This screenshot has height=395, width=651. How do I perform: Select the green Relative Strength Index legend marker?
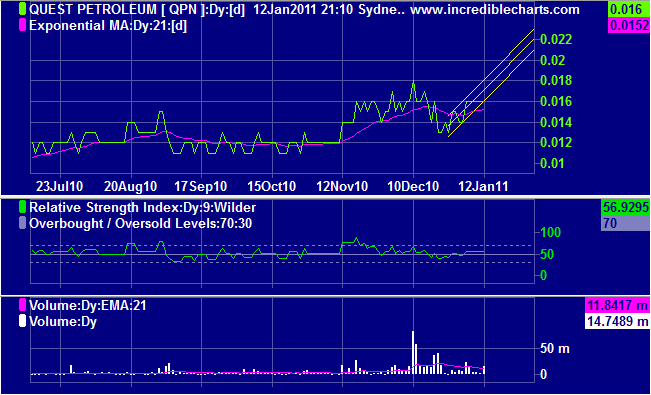point(23,207)
